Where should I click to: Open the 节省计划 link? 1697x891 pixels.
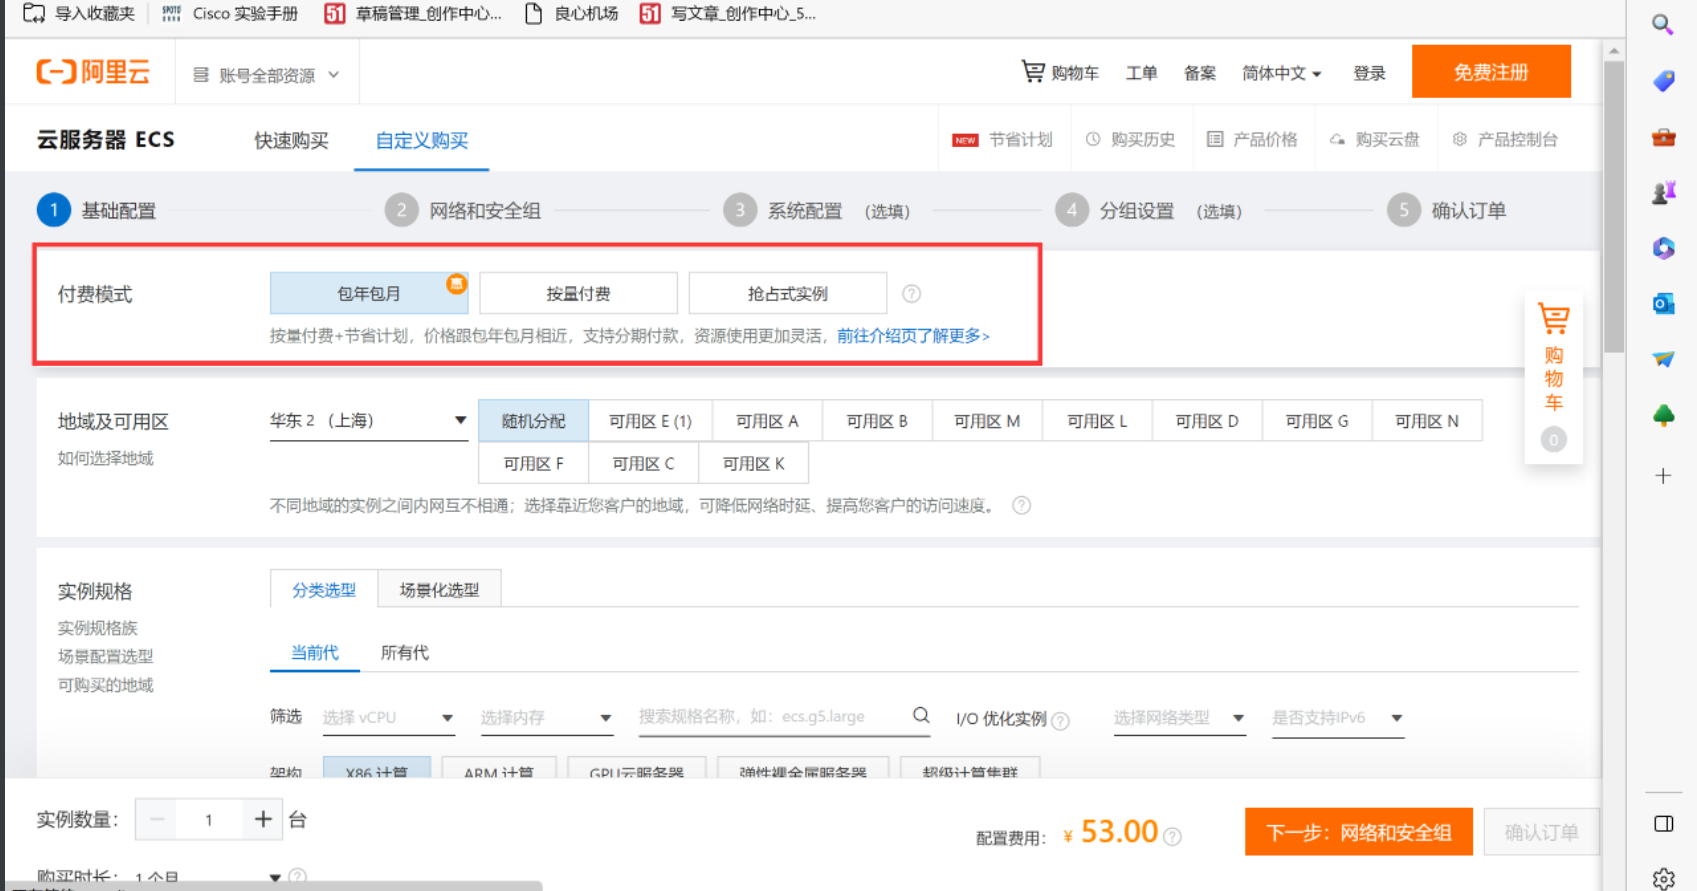click(1002, 140)
